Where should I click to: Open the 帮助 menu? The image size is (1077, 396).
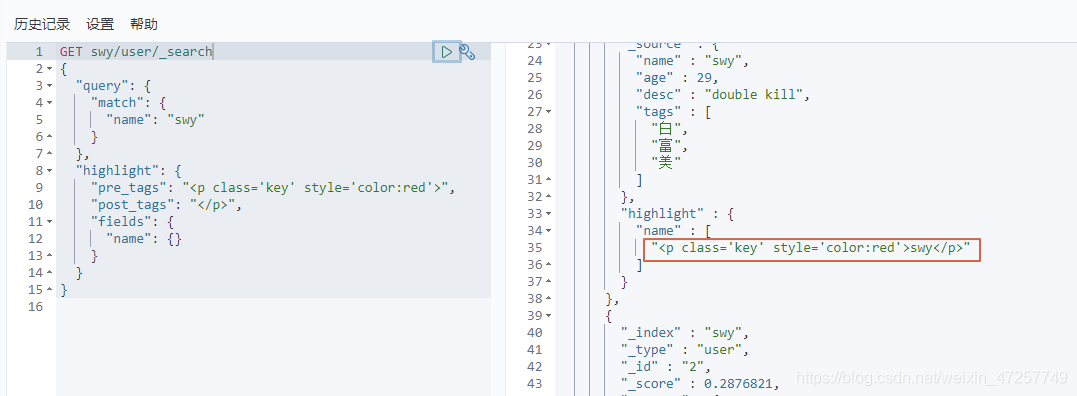(x=144, y=24)
